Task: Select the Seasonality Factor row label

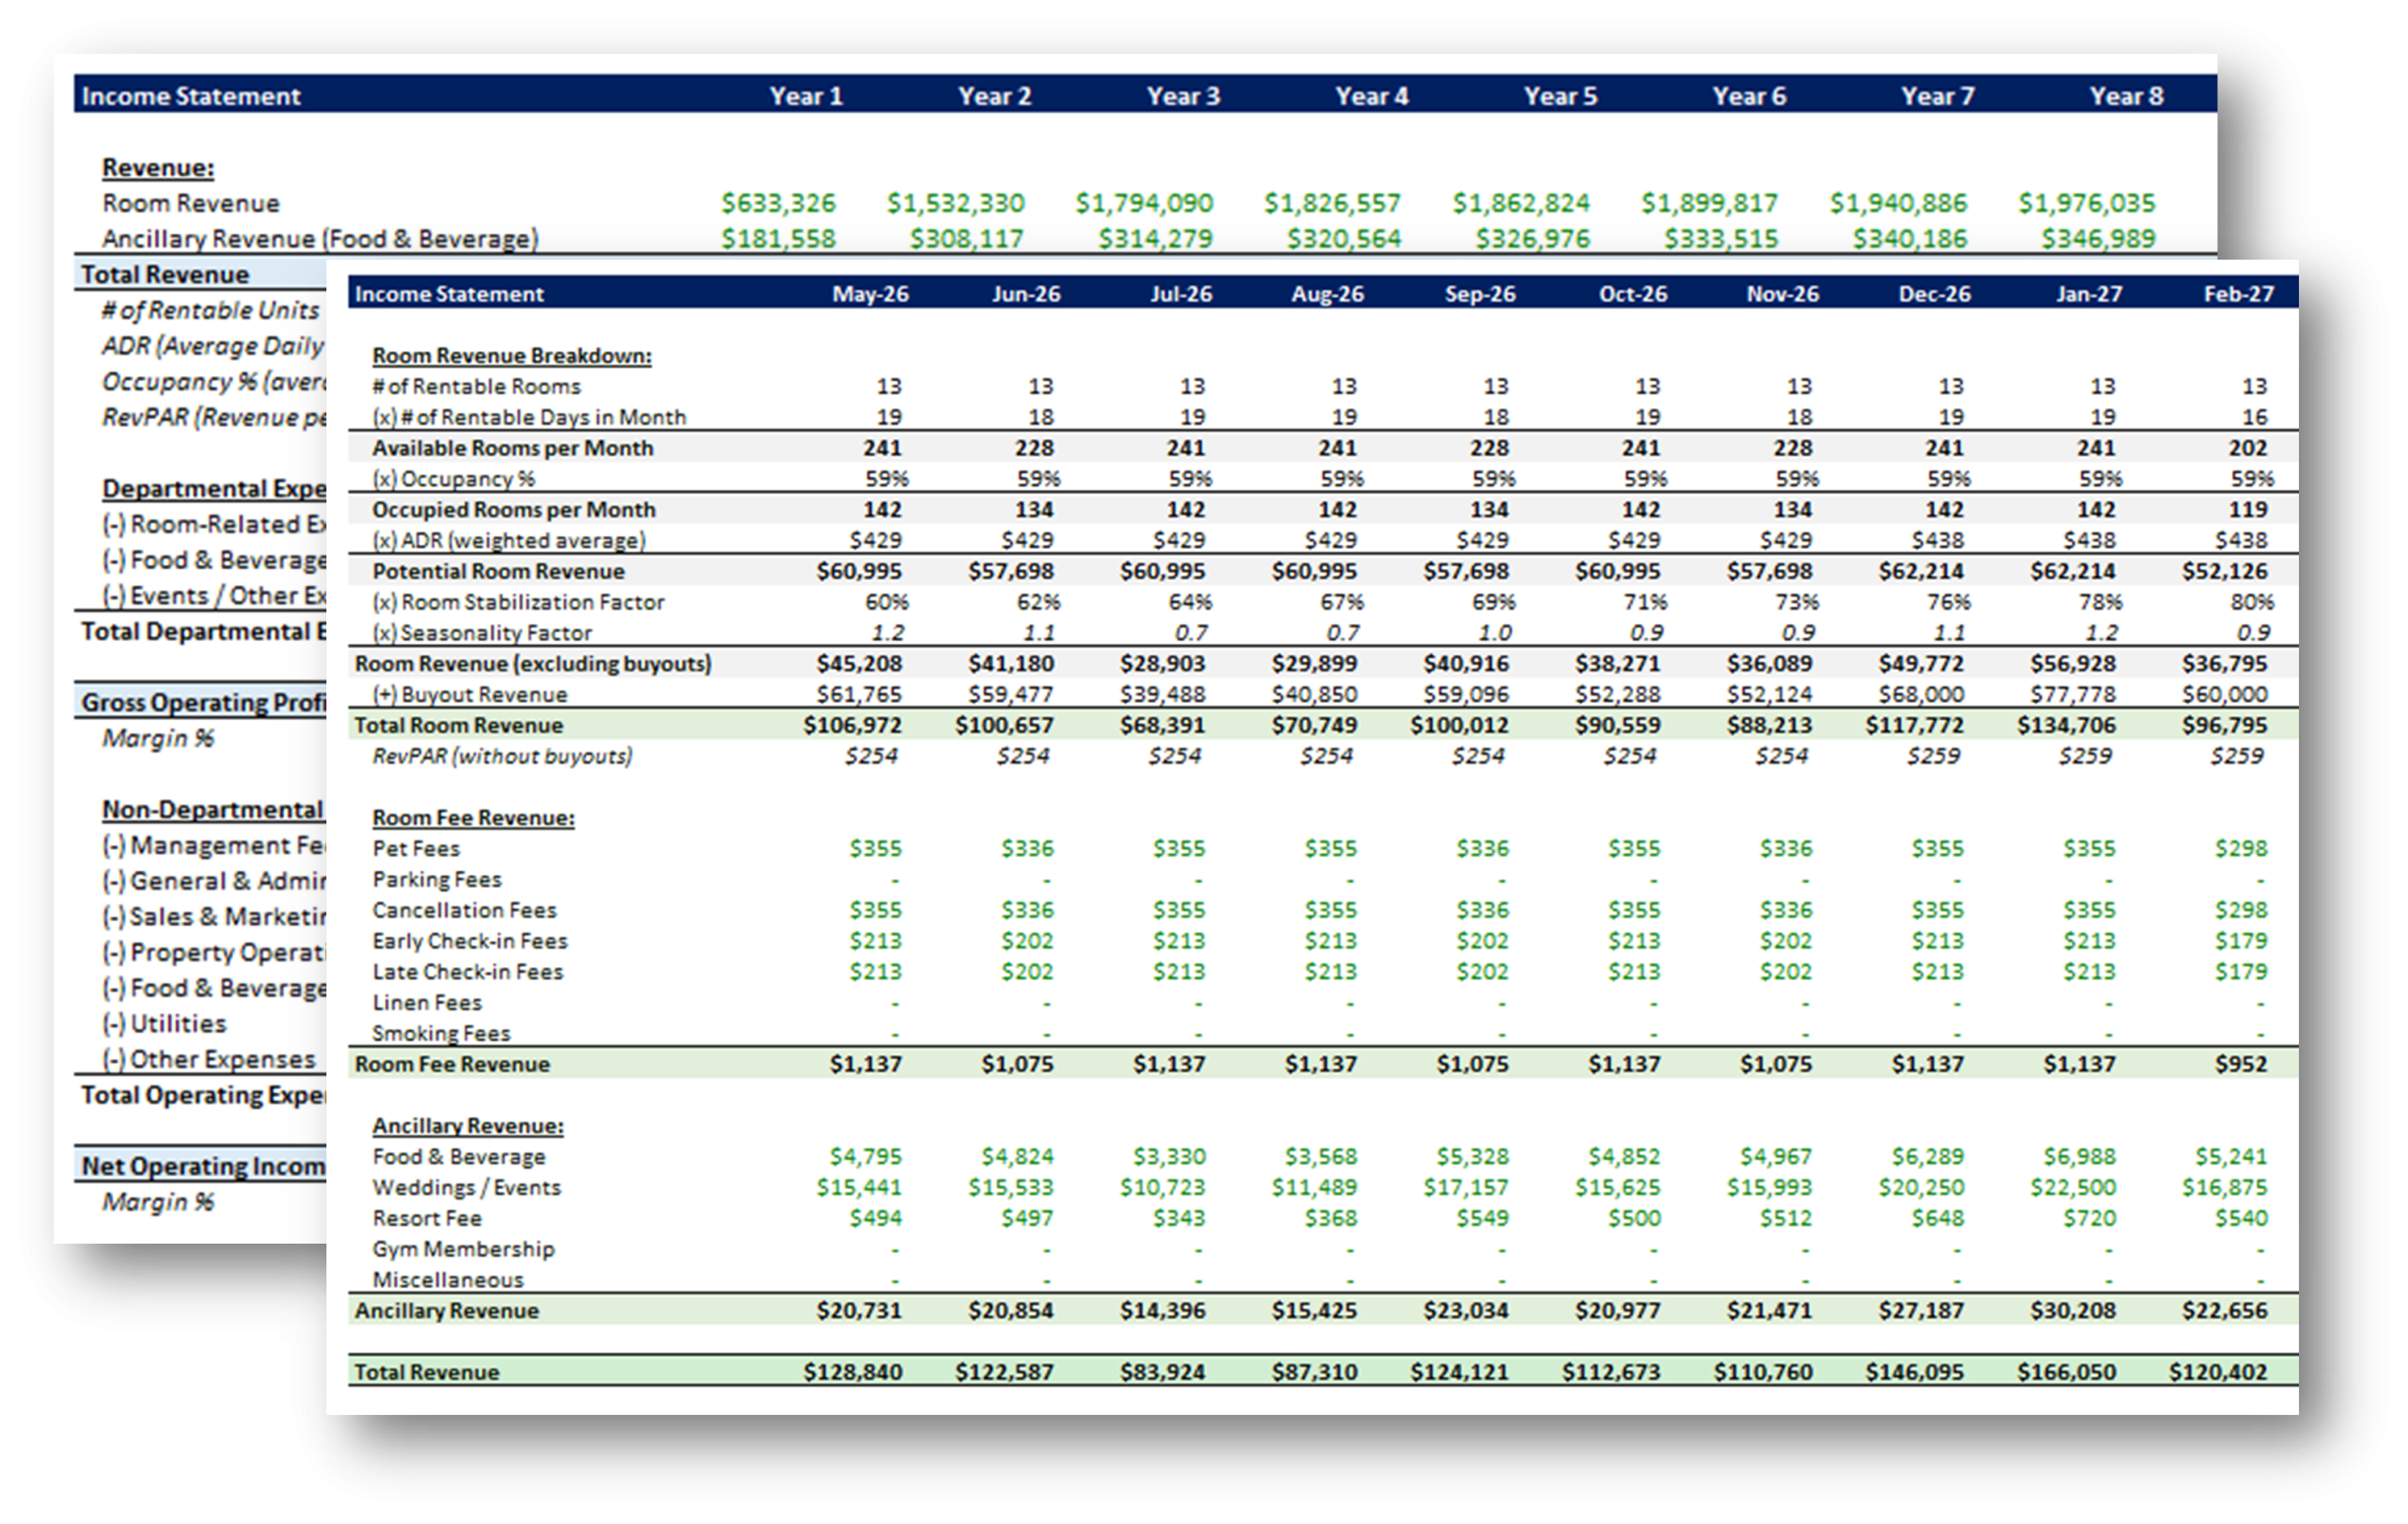Action: pos(482,633)
